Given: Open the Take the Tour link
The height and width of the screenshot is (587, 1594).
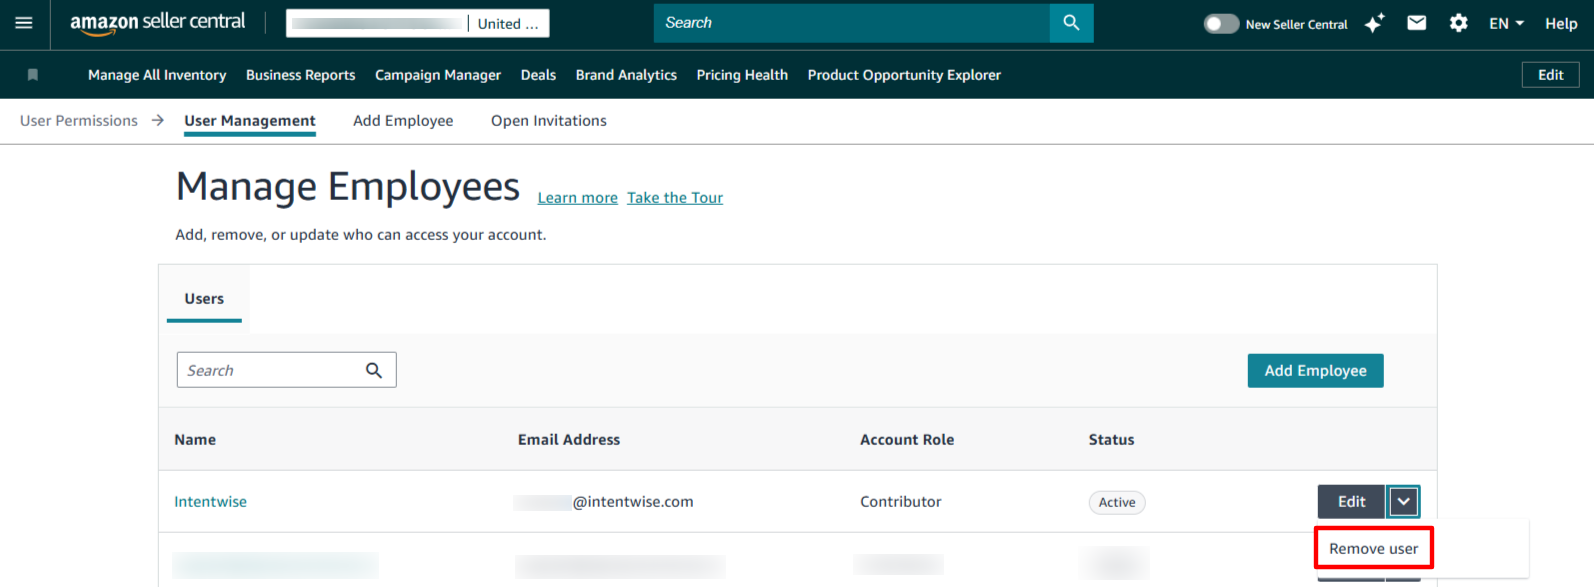Looking at the screenshot, I should point(675,198).
